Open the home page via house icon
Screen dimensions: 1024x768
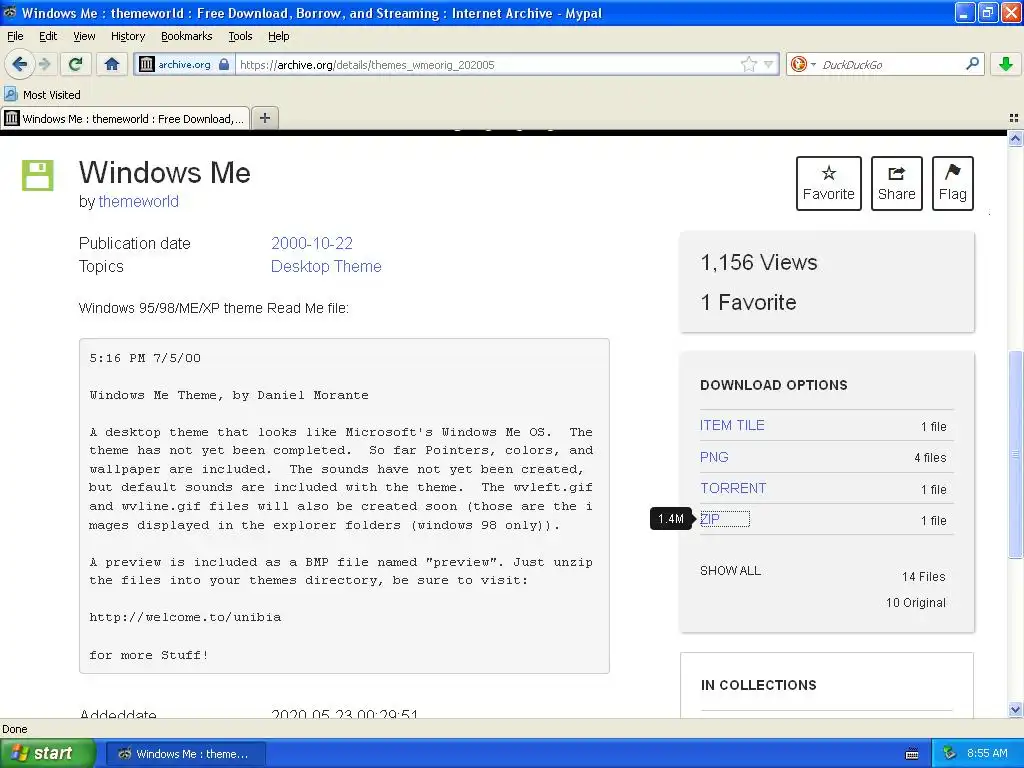112,64
